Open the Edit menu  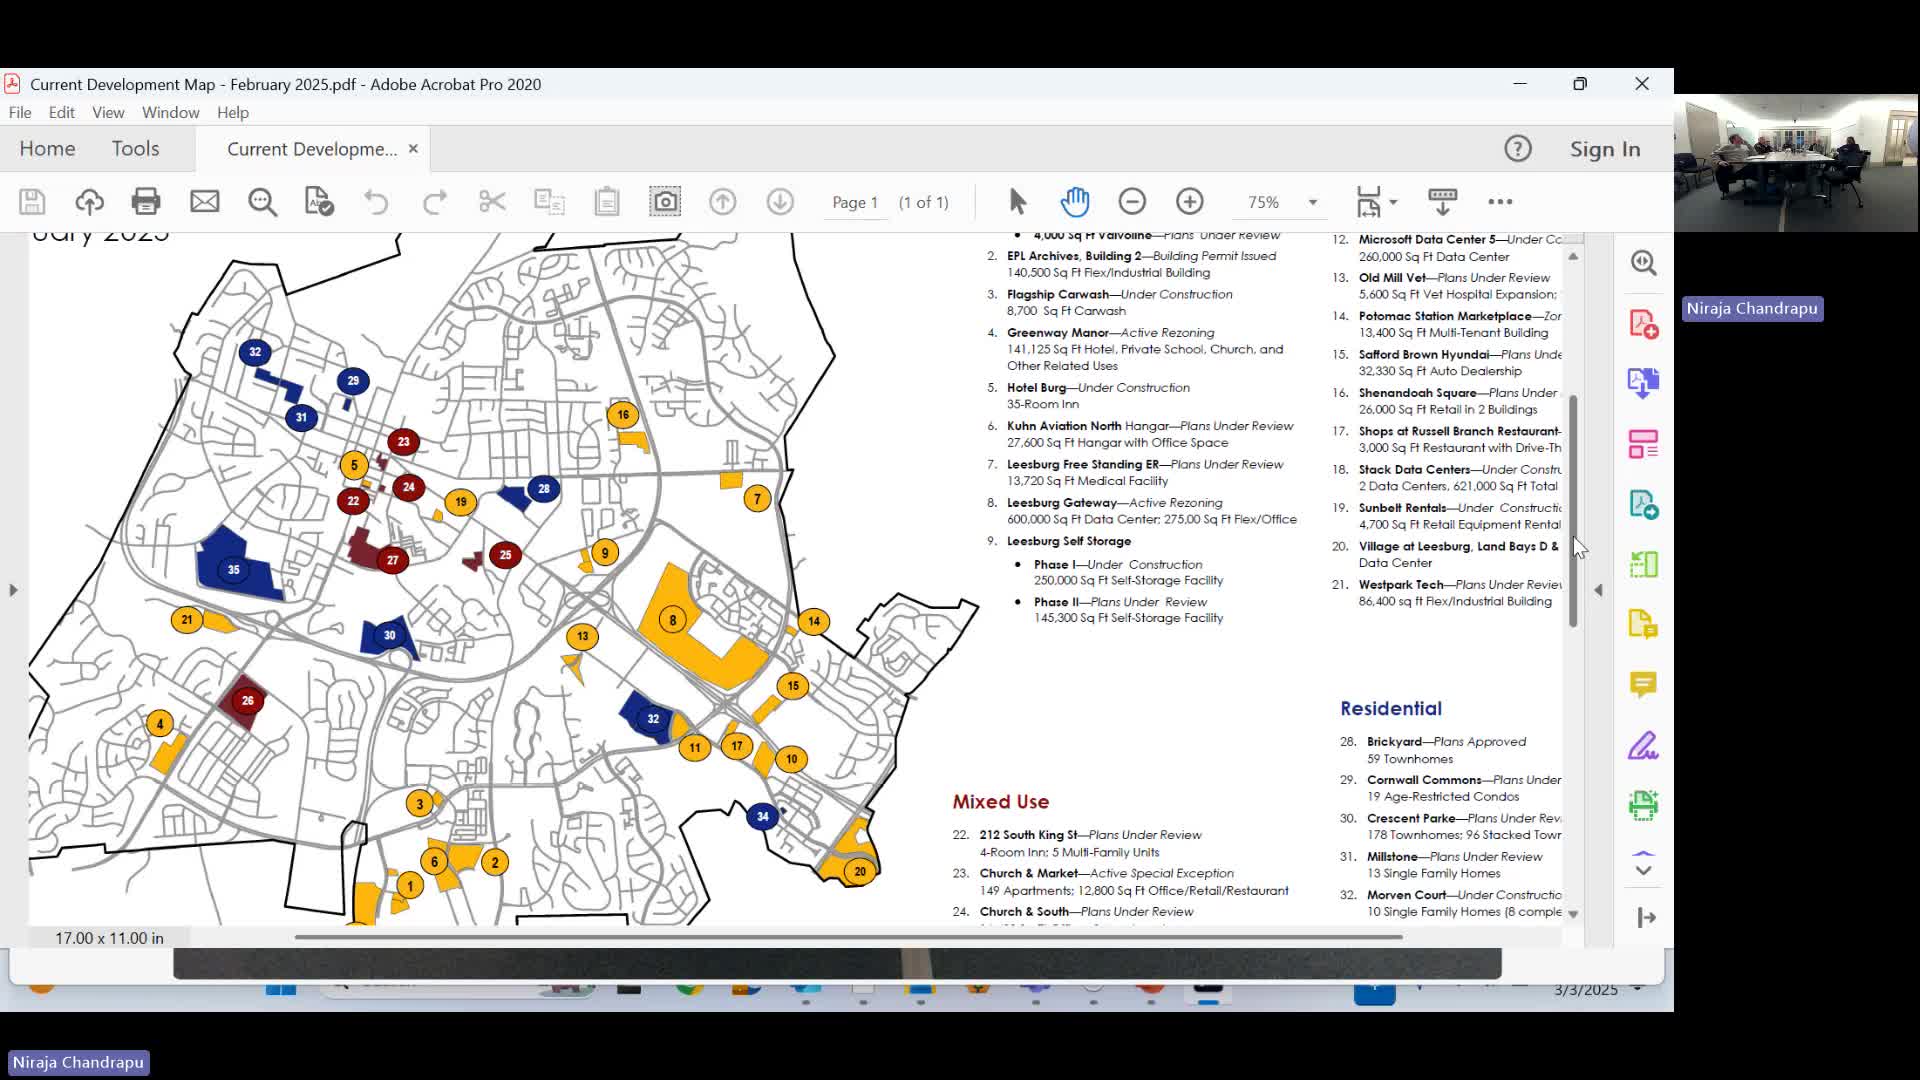point(62,112)
